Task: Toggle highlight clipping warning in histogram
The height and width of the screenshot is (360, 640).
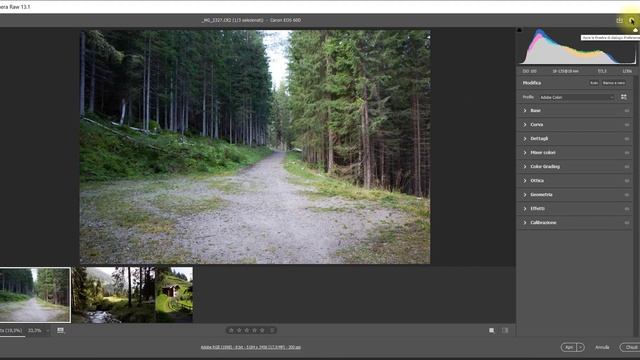Action: [x=635, y=30]
